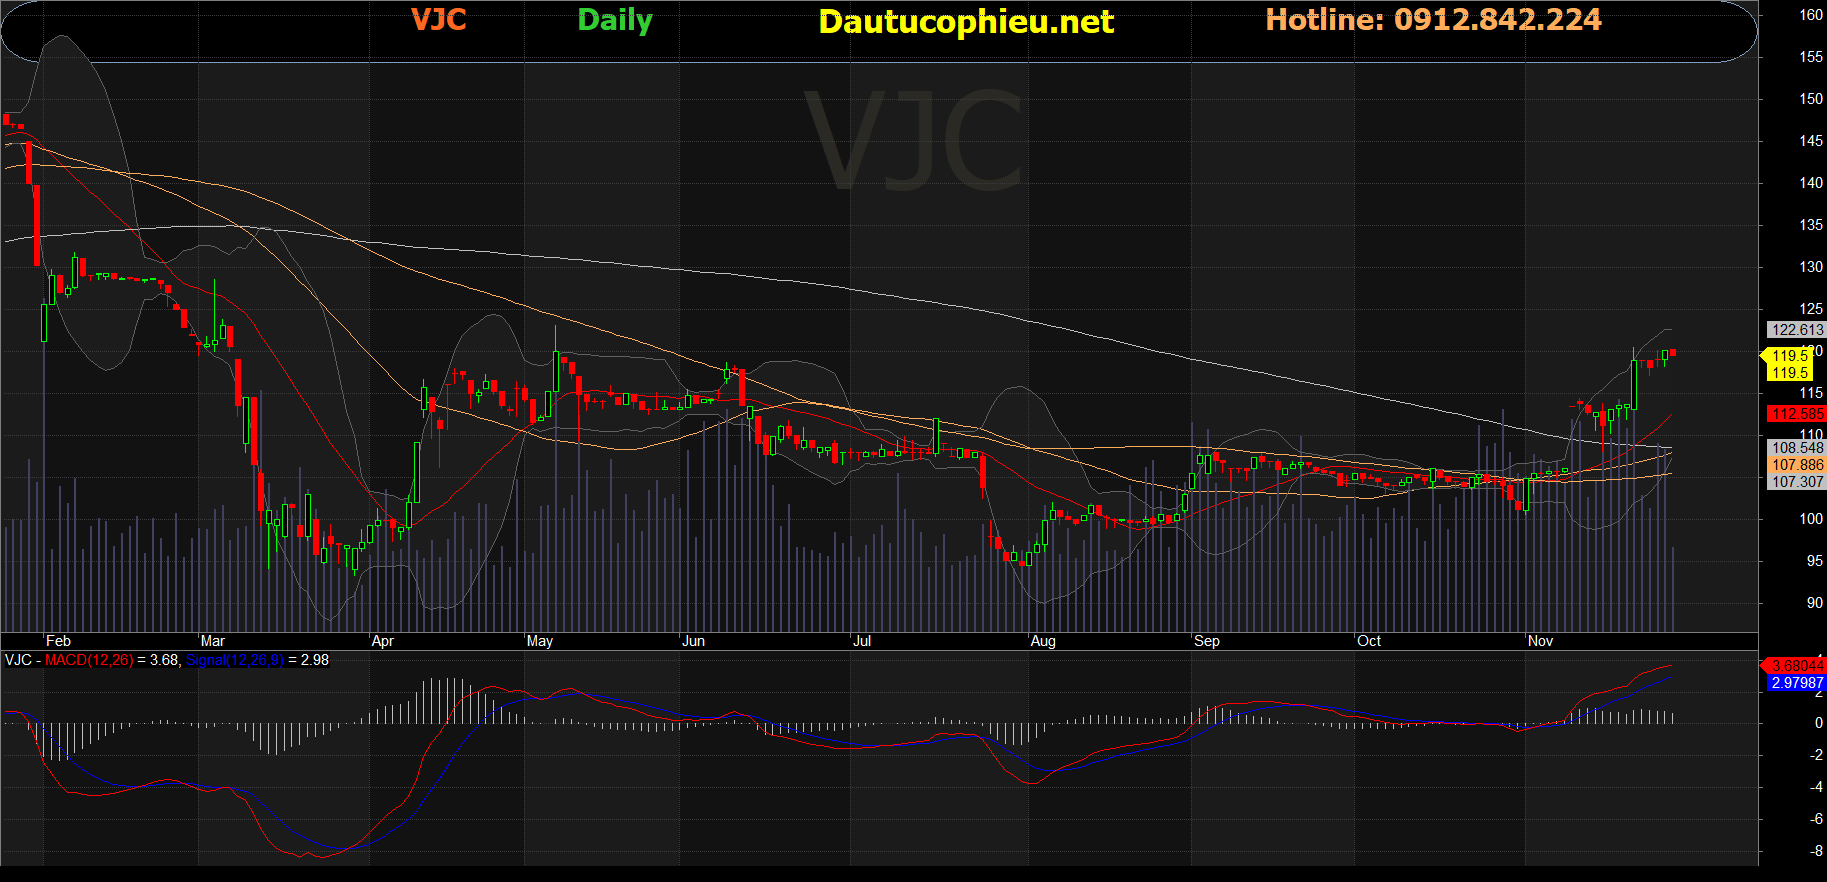Click the 107.886 price tag on axis

tap(1797, 465)
